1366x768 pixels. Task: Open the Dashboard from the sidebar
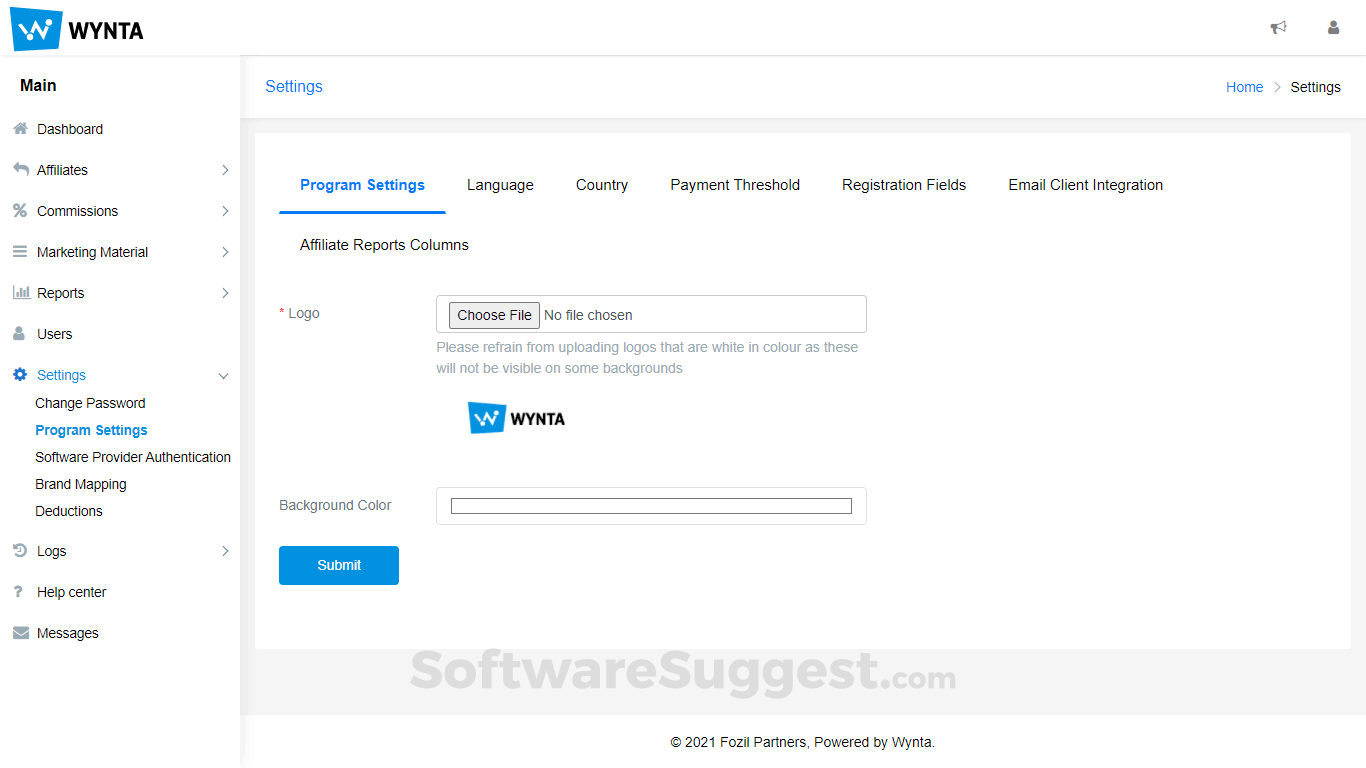coord(20,128)
